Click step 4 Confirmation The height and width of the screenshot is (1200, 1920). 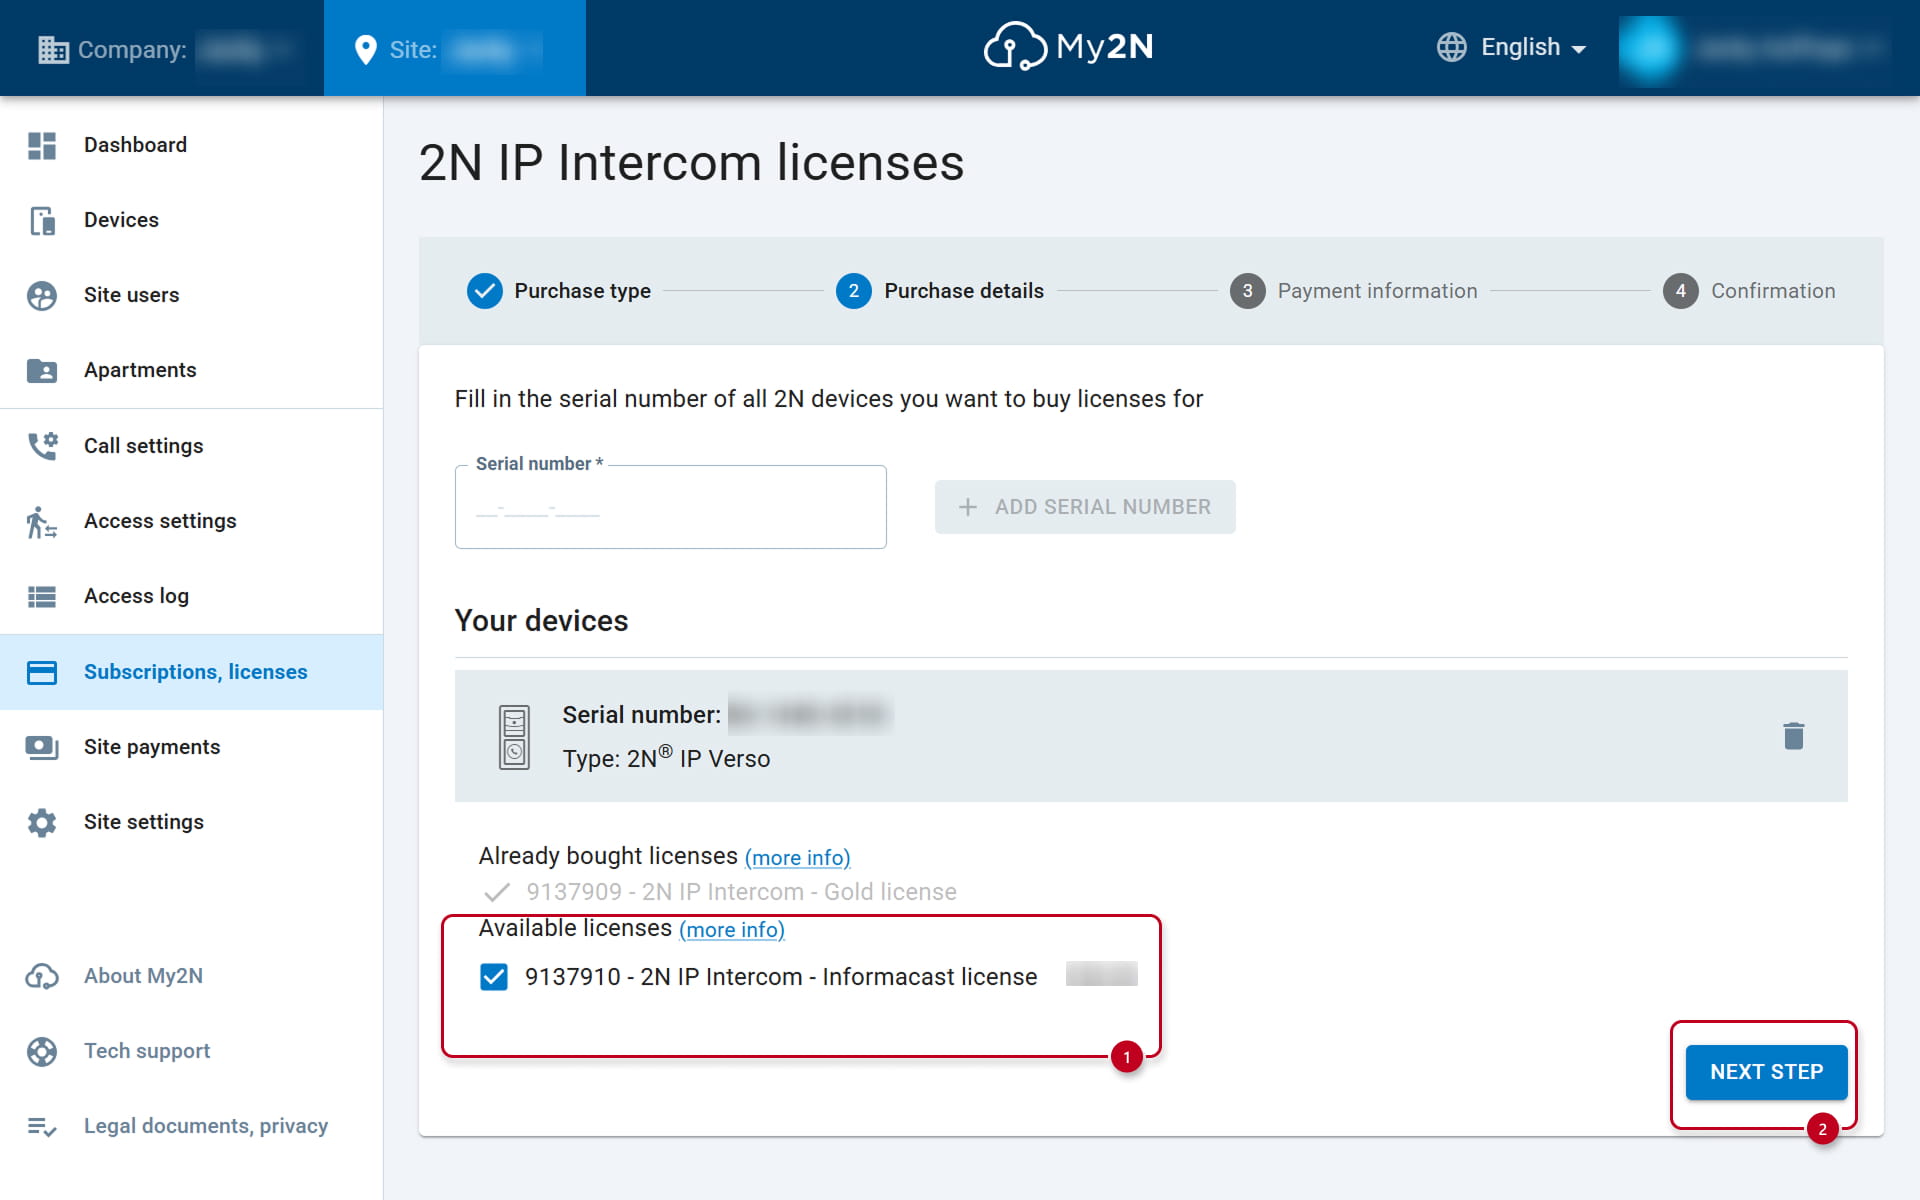point(1749,291)
